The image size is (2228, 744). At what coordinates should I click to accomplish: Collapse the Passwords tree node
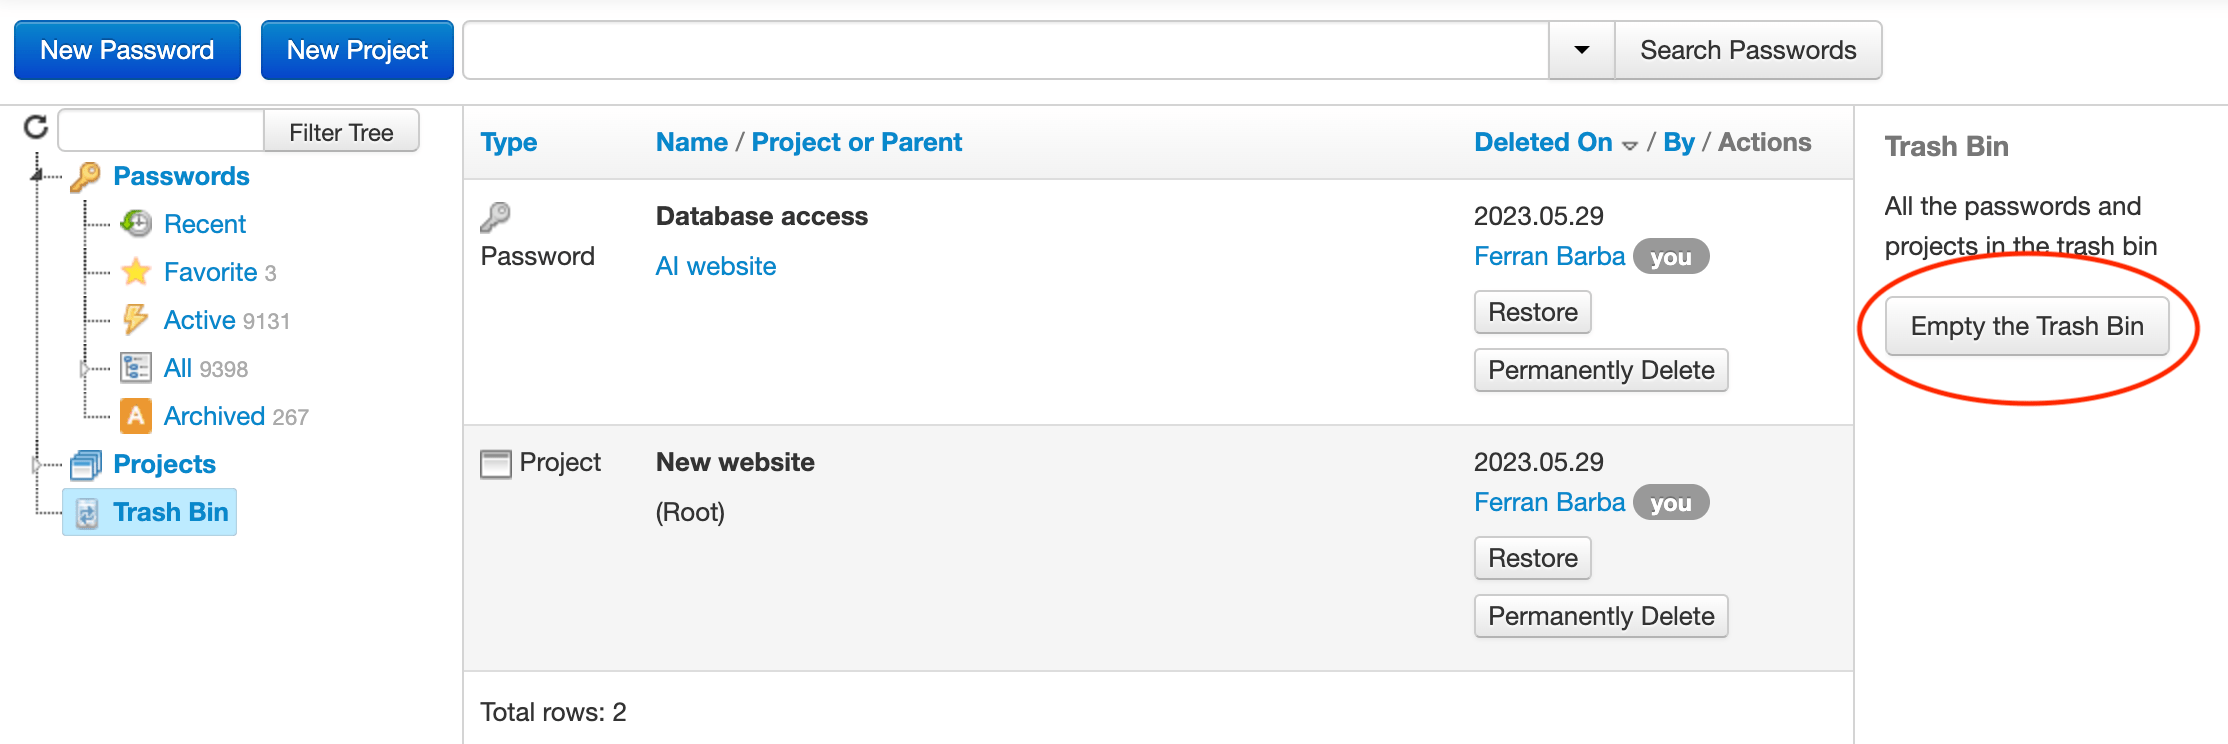tap(37, 176)
